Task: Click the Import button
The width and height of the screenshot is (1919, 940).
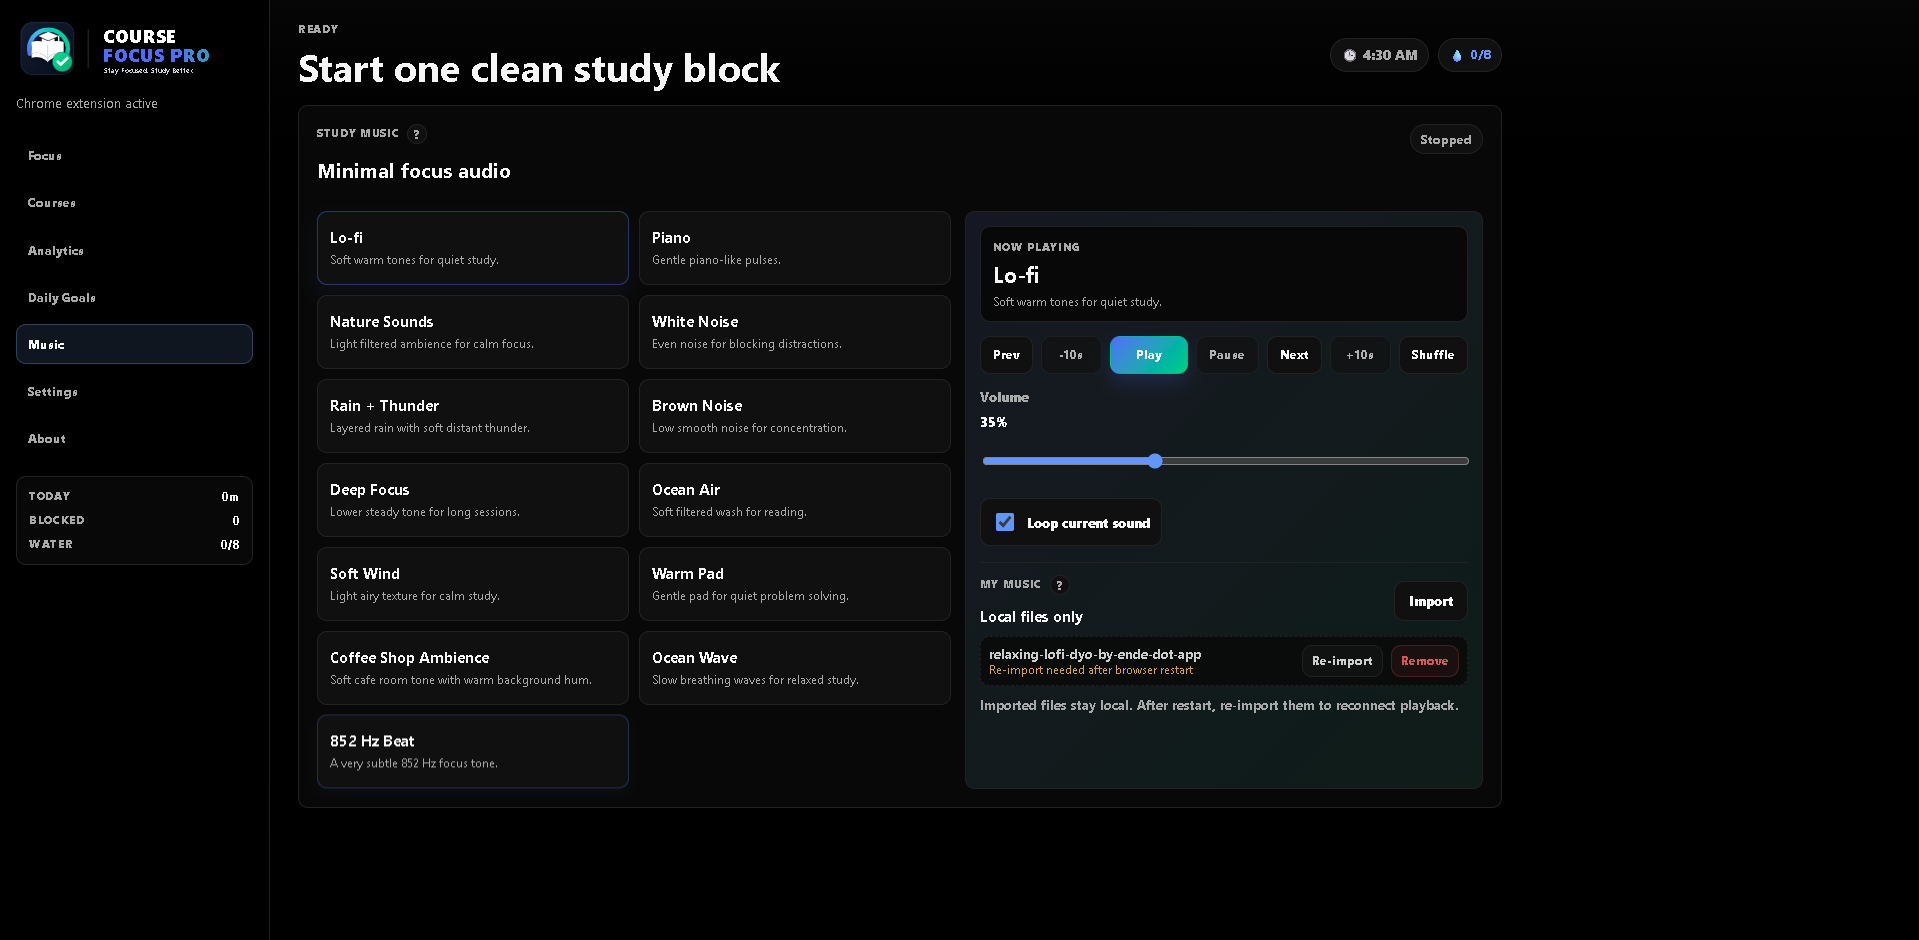Action: 1431,601
